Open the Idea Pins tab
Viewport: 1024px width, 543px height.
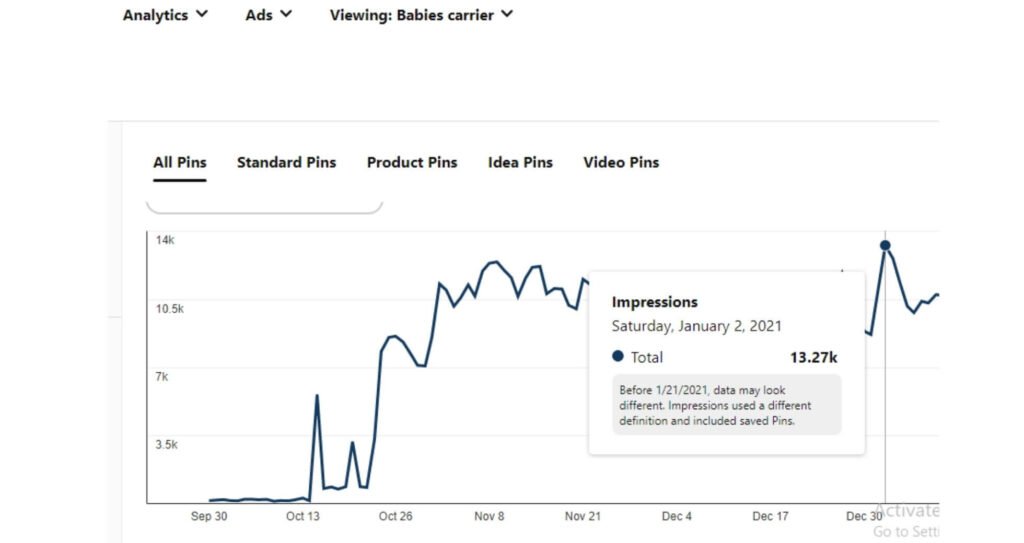click(520, 162)
